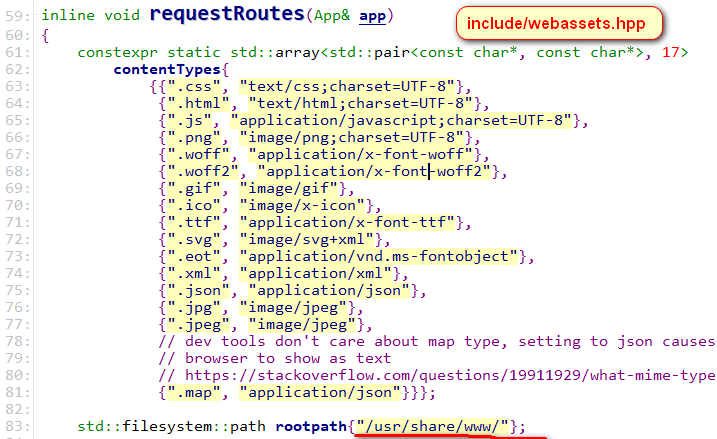Click "image/jpeg" on the .jpeg line
This screenshot has height=439, width=717.
(x=302, y=325)
